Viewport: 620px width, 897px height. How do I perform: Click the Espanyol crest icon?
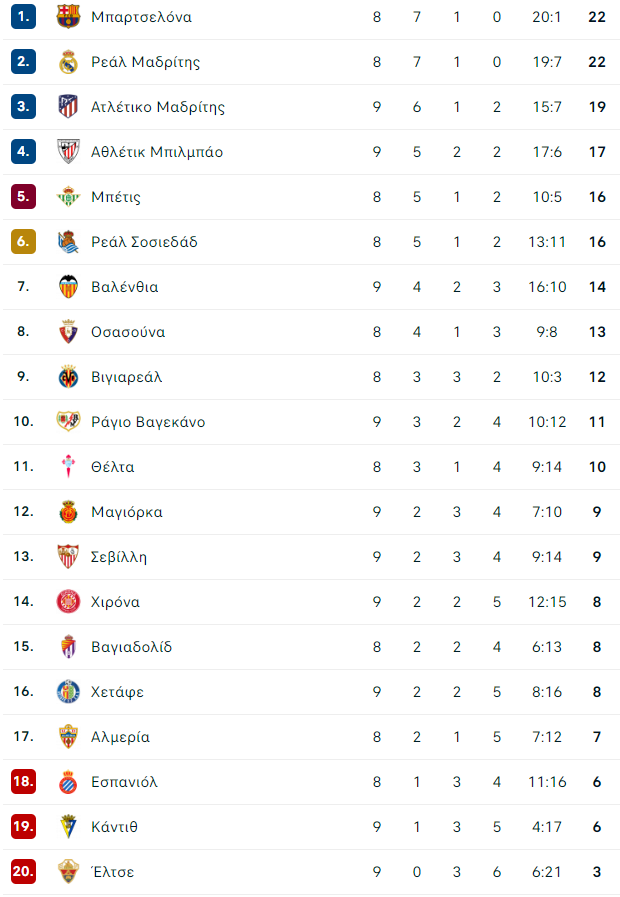click(x=68, y=782)
